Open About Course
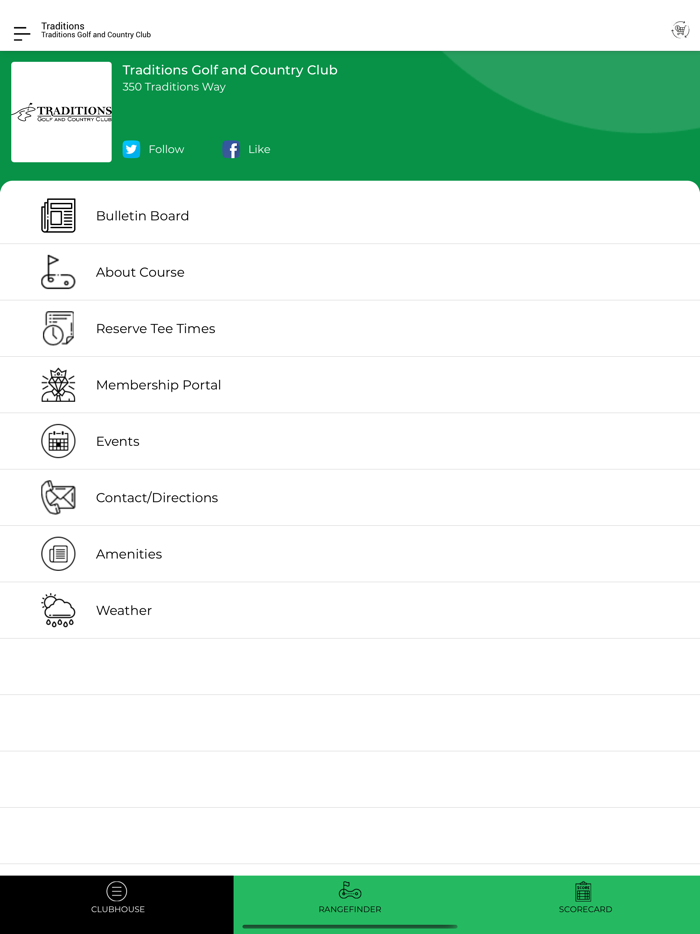This screenshot has height=934, width=700. pos(350,272)
